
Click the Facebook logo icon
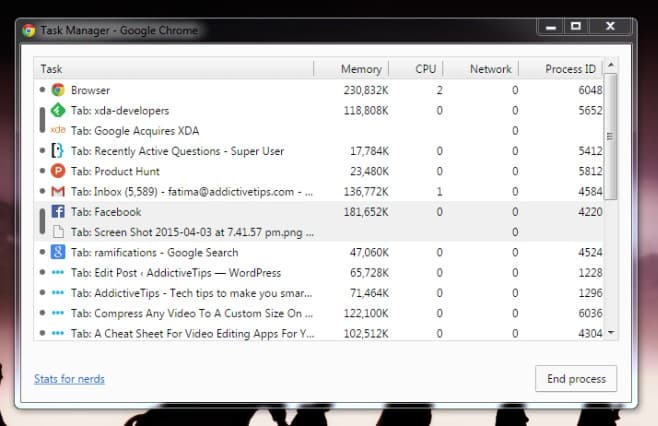point(58,212)
